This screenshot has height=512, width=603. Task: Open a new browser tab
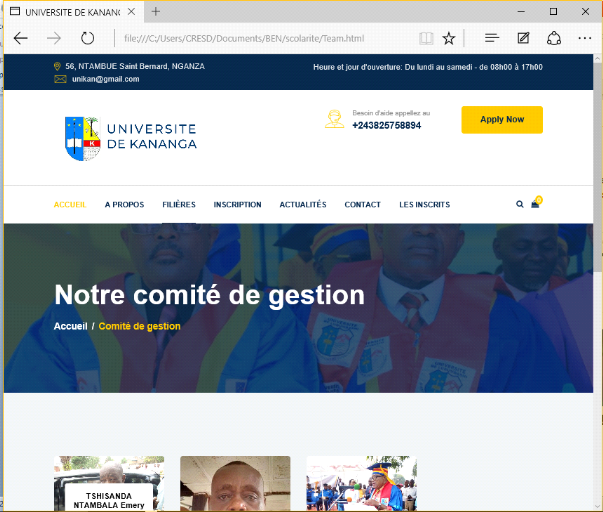(x=155, y=12)
